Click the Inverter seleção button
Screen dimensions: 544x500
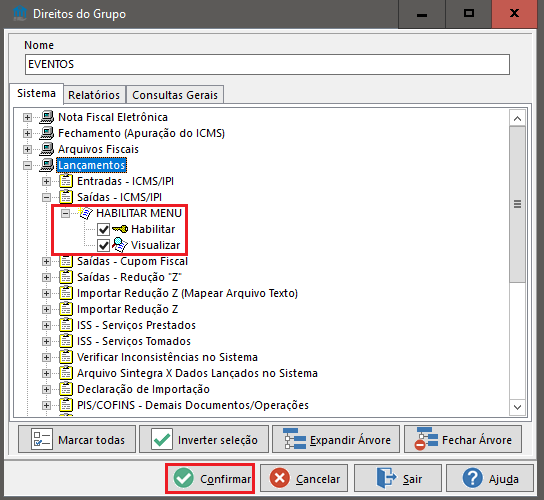point(204,439)
